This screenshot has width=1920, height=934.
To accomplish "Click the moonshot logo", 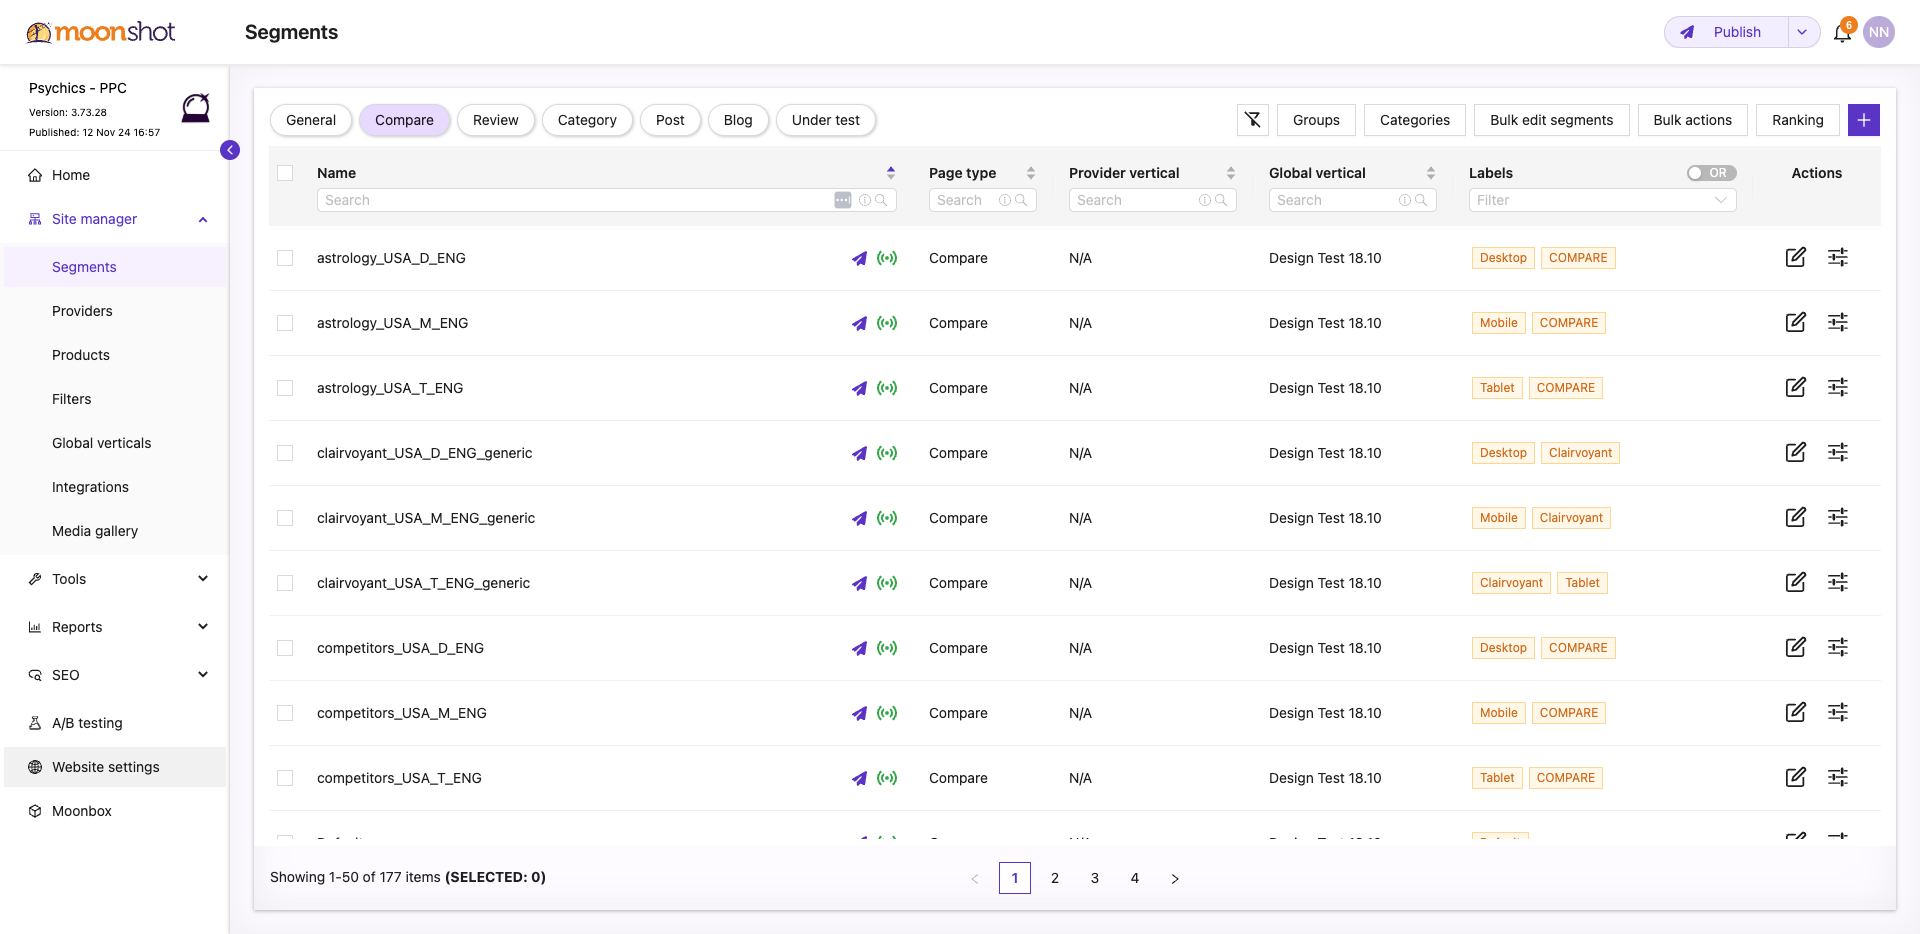I will point(100,32).
